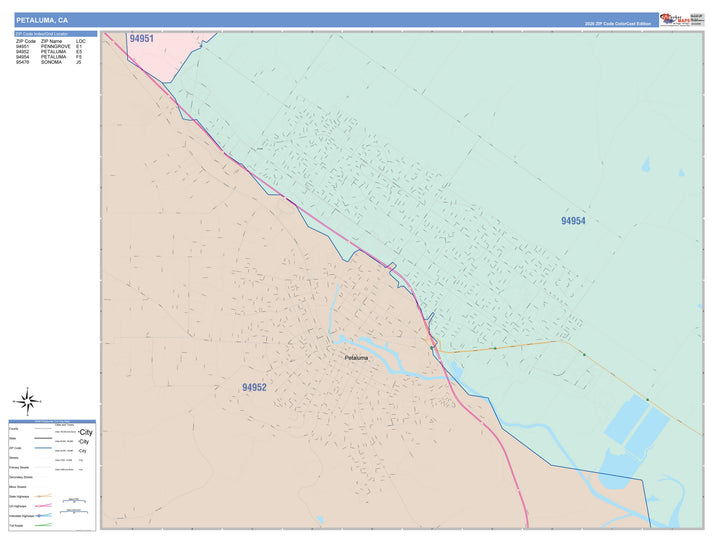Click the State Highways legend symbol

coord(44,496)
